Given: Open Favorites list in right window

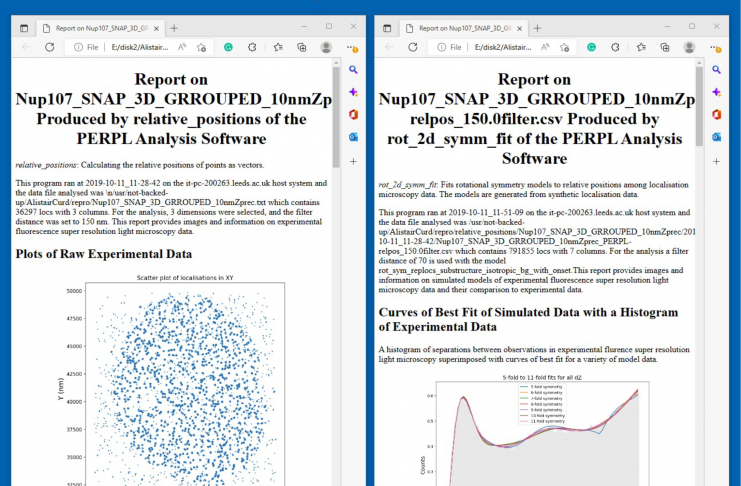Looking at the screenshot, I should pos(641,47).
